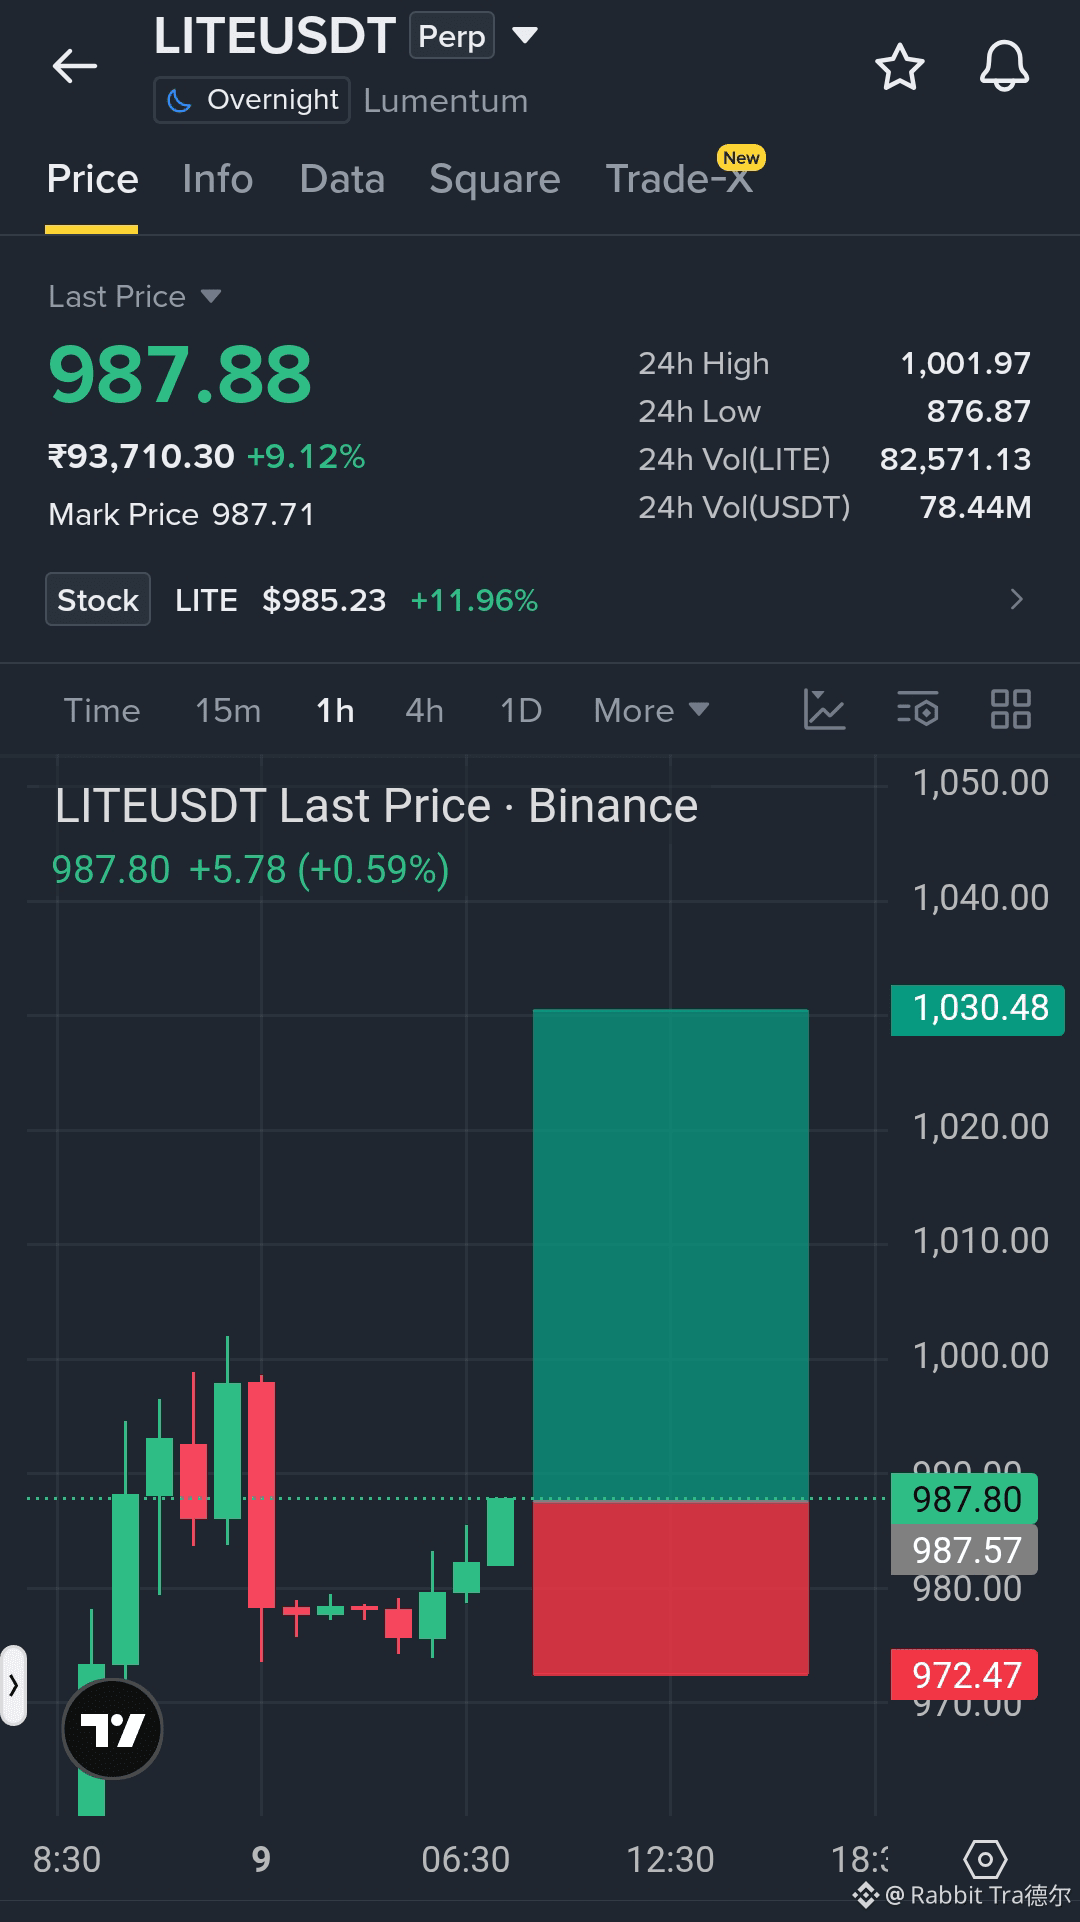The height and width of the screenshot is (1922, 1080).
Task: Open chart settings list-gear icon
Action: click(917, 710)
